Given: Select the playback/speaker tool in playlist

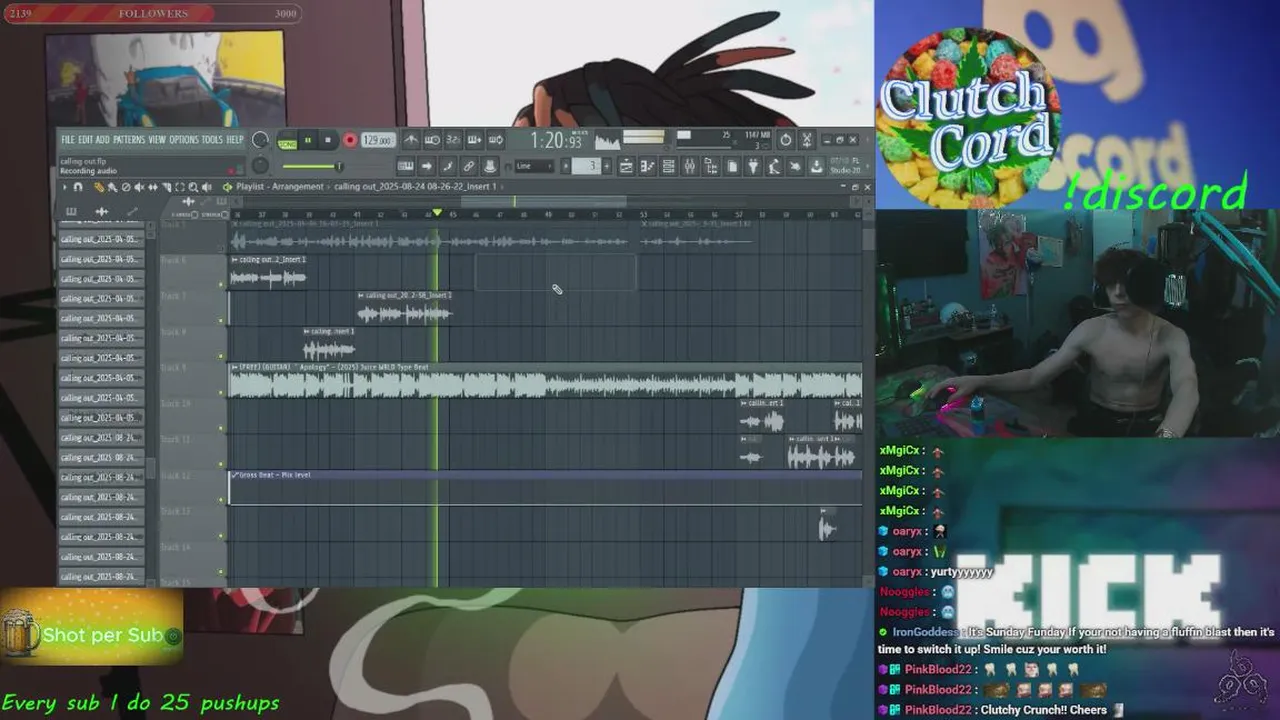Looking at the screenshot, I should point(206,187).
